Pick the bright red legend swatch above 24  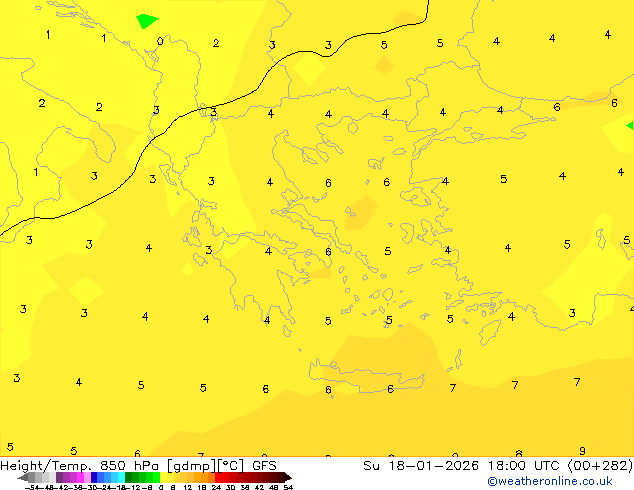[x=218, y=477]
